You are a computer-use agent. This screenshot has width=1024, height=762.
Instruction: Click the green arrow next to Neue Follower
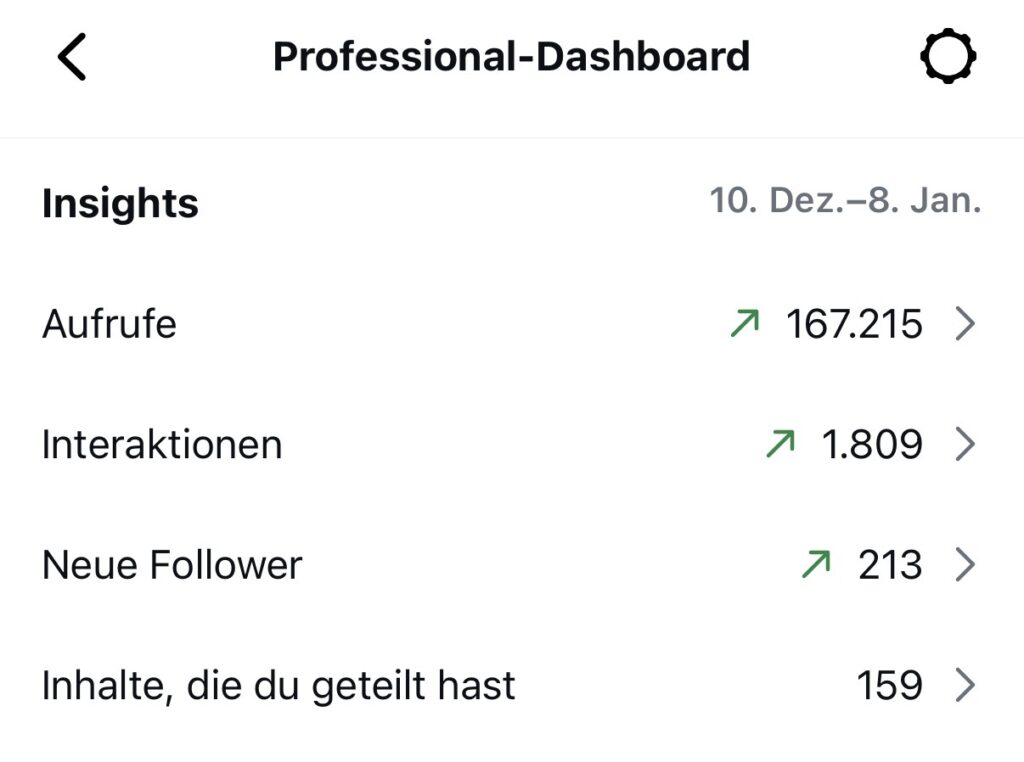[x=816, y=564]
